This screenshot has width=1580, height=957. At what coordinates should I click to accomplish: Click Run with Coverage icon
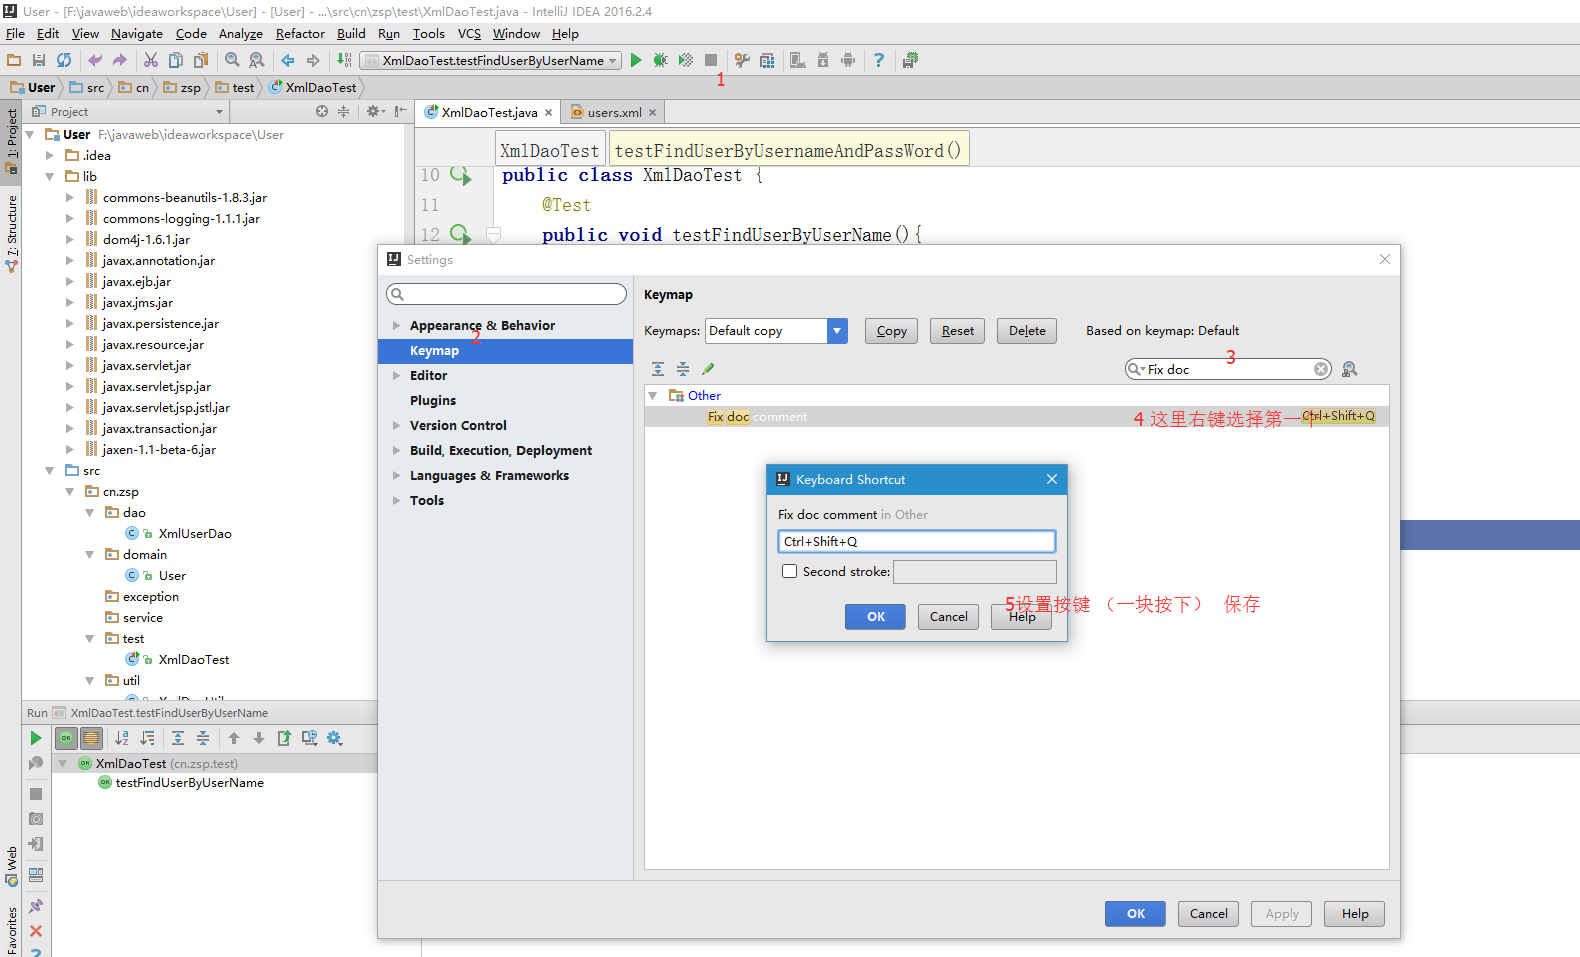coord(685,60)
